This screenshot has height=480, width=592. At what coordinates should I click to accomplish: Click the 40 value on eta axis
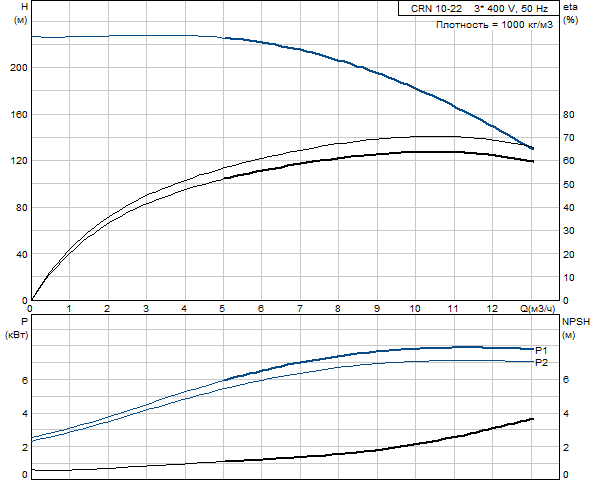pos(569,208)
